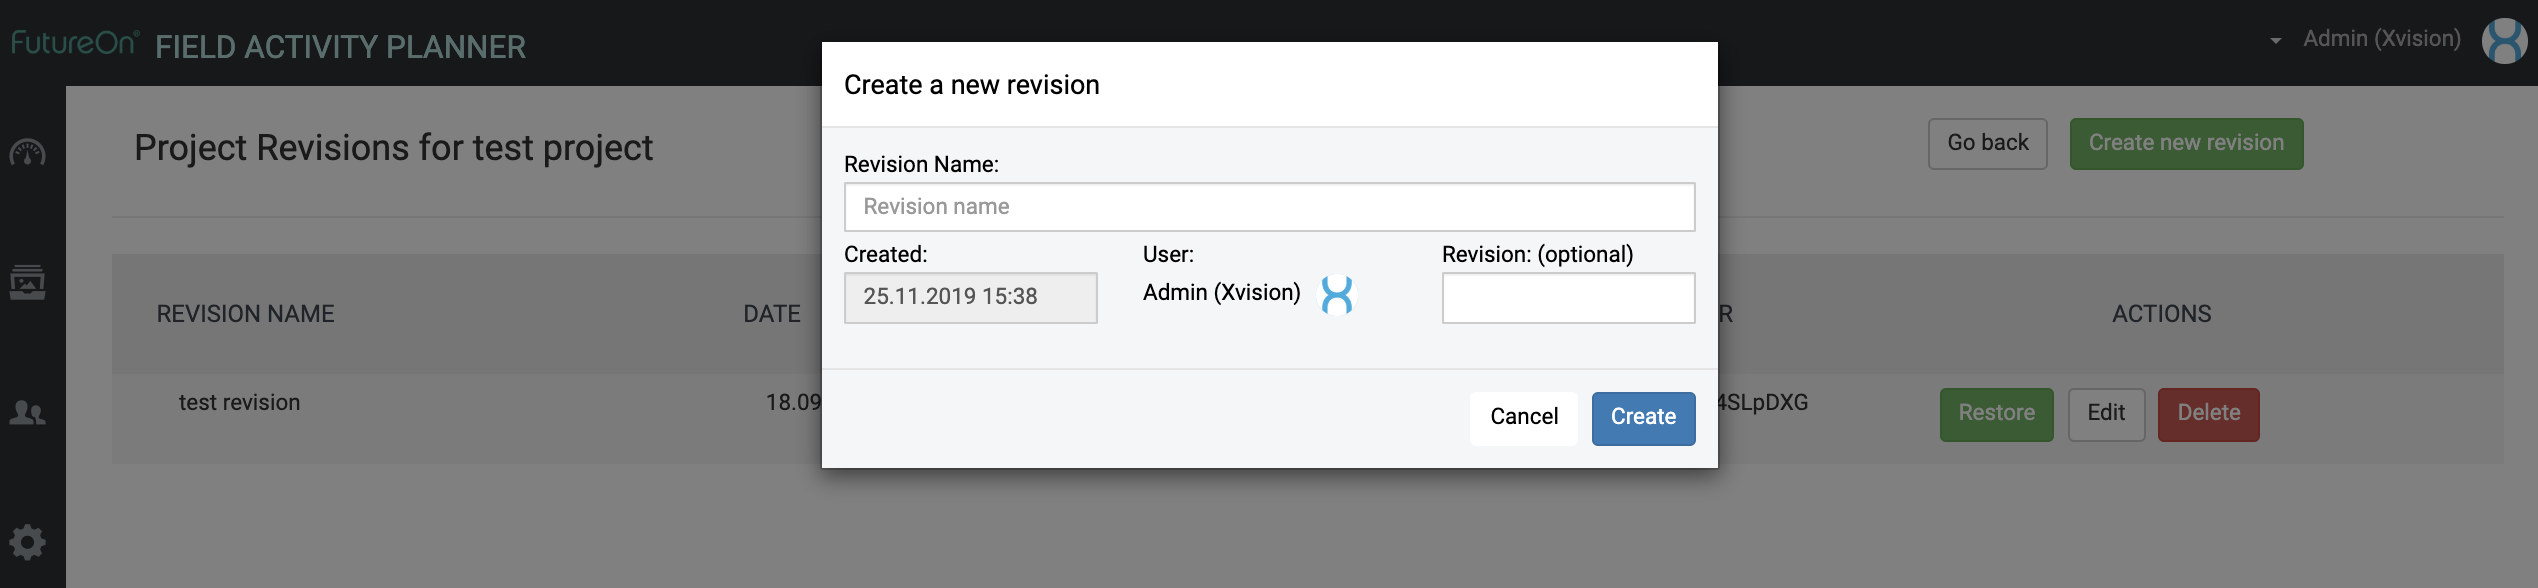Click the Admin (Xvision) username in header
The height and width of the screenshot is (588, 2538).
(2381, 39)
